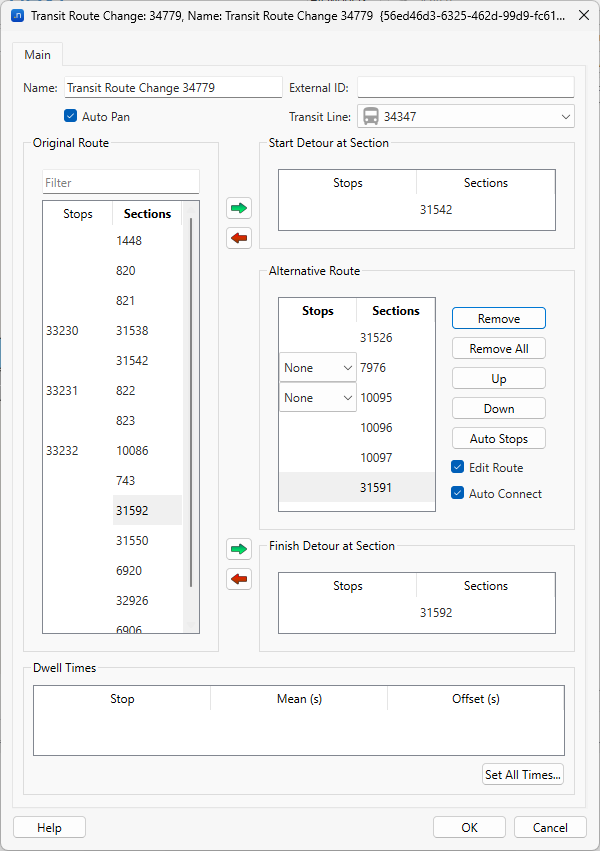
Task: Open the stop dropdown for section 10095
Action: tap(318, 397)
